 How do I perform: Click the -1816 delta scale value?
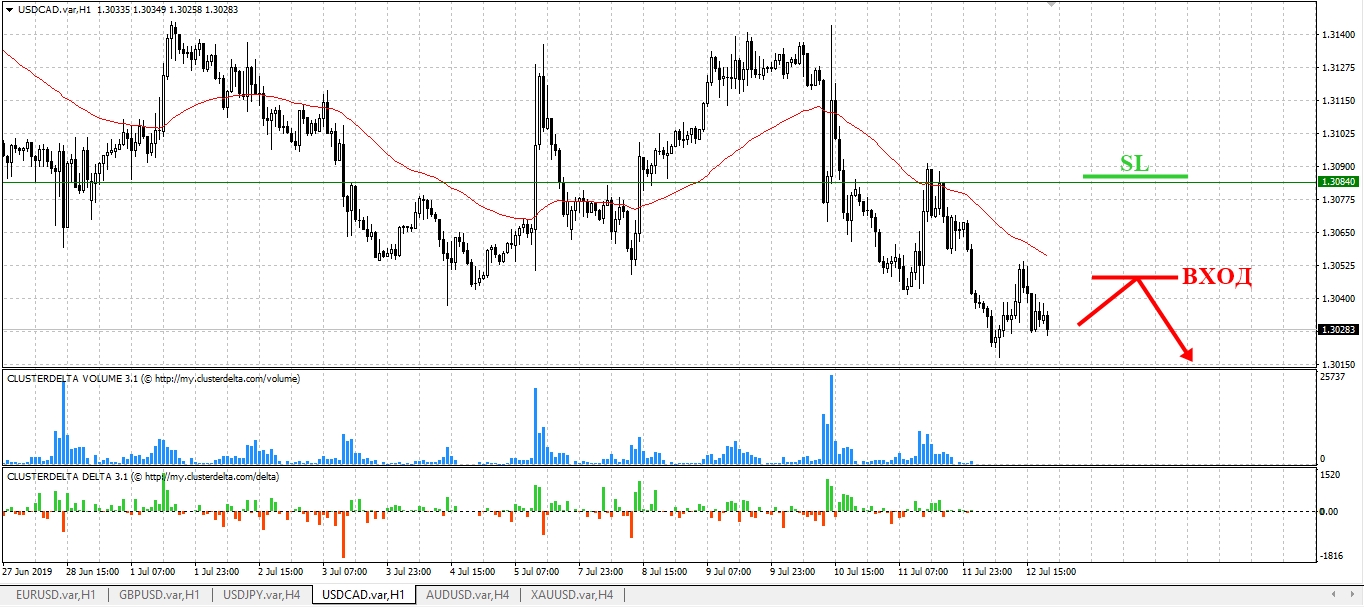(x=1333, y=554)
